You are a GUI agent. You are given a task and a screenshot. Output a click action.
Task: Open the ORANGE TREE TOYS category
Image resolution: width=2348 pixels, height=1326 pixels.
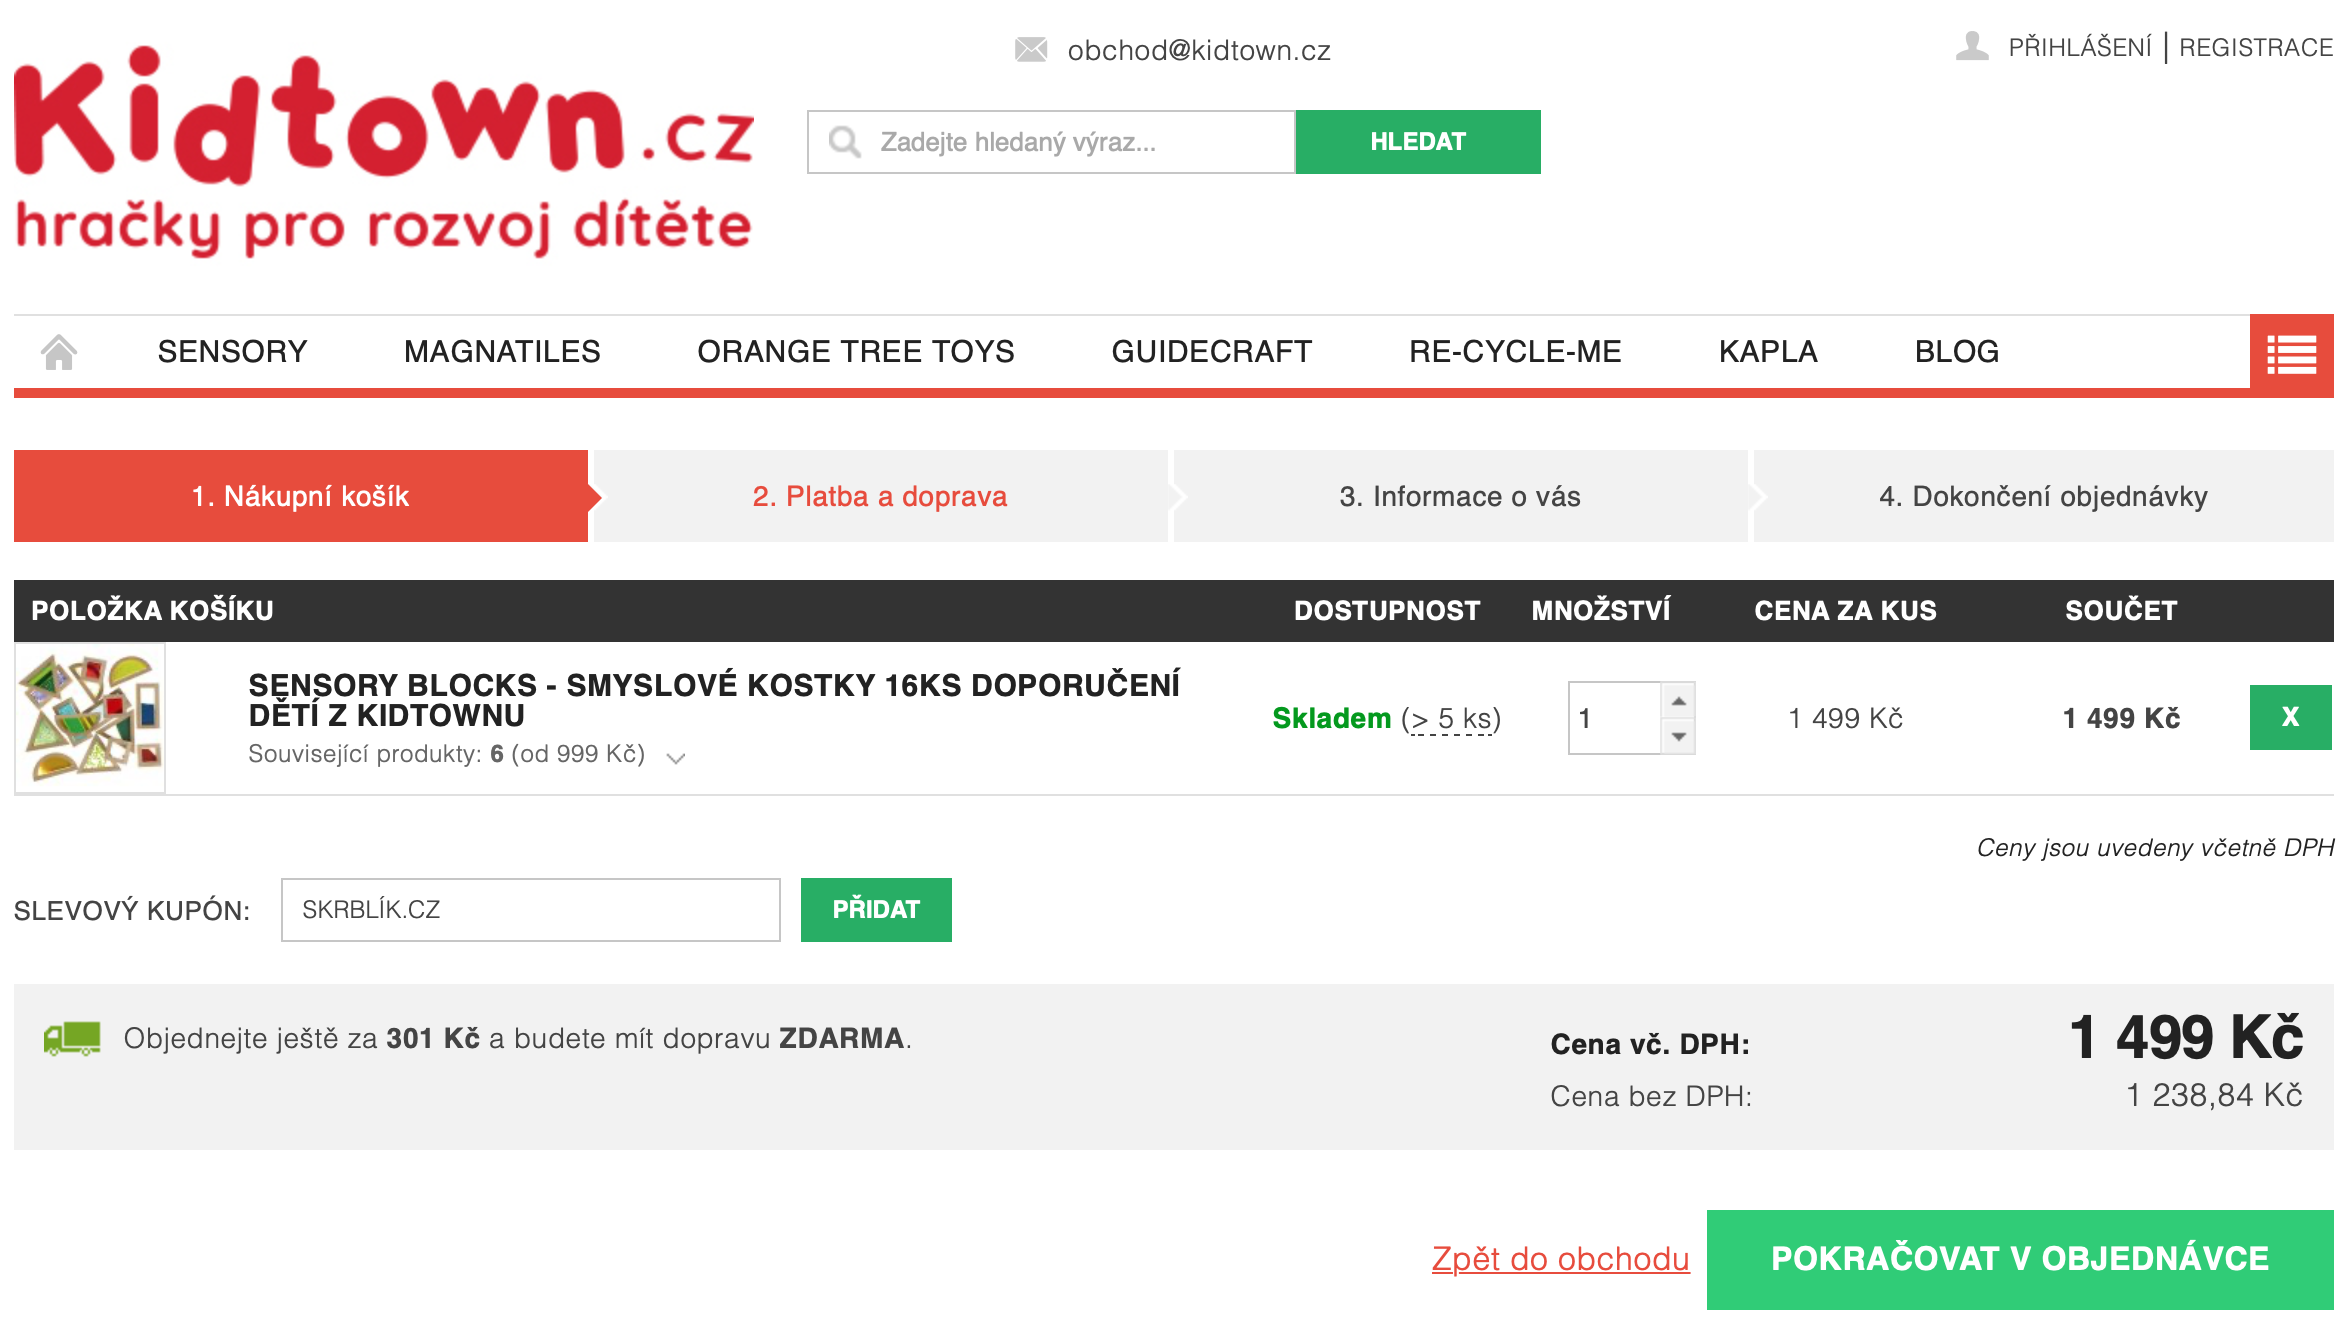(x=855, y=351)
